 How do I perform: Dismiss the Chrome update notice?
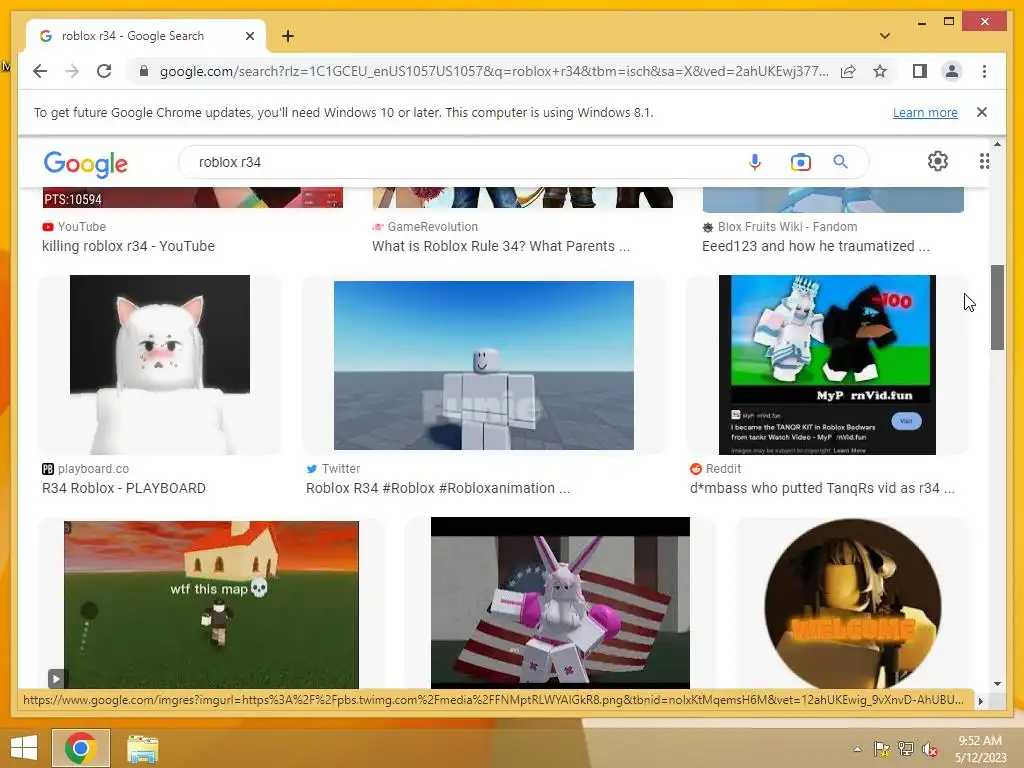click(982, 112)
